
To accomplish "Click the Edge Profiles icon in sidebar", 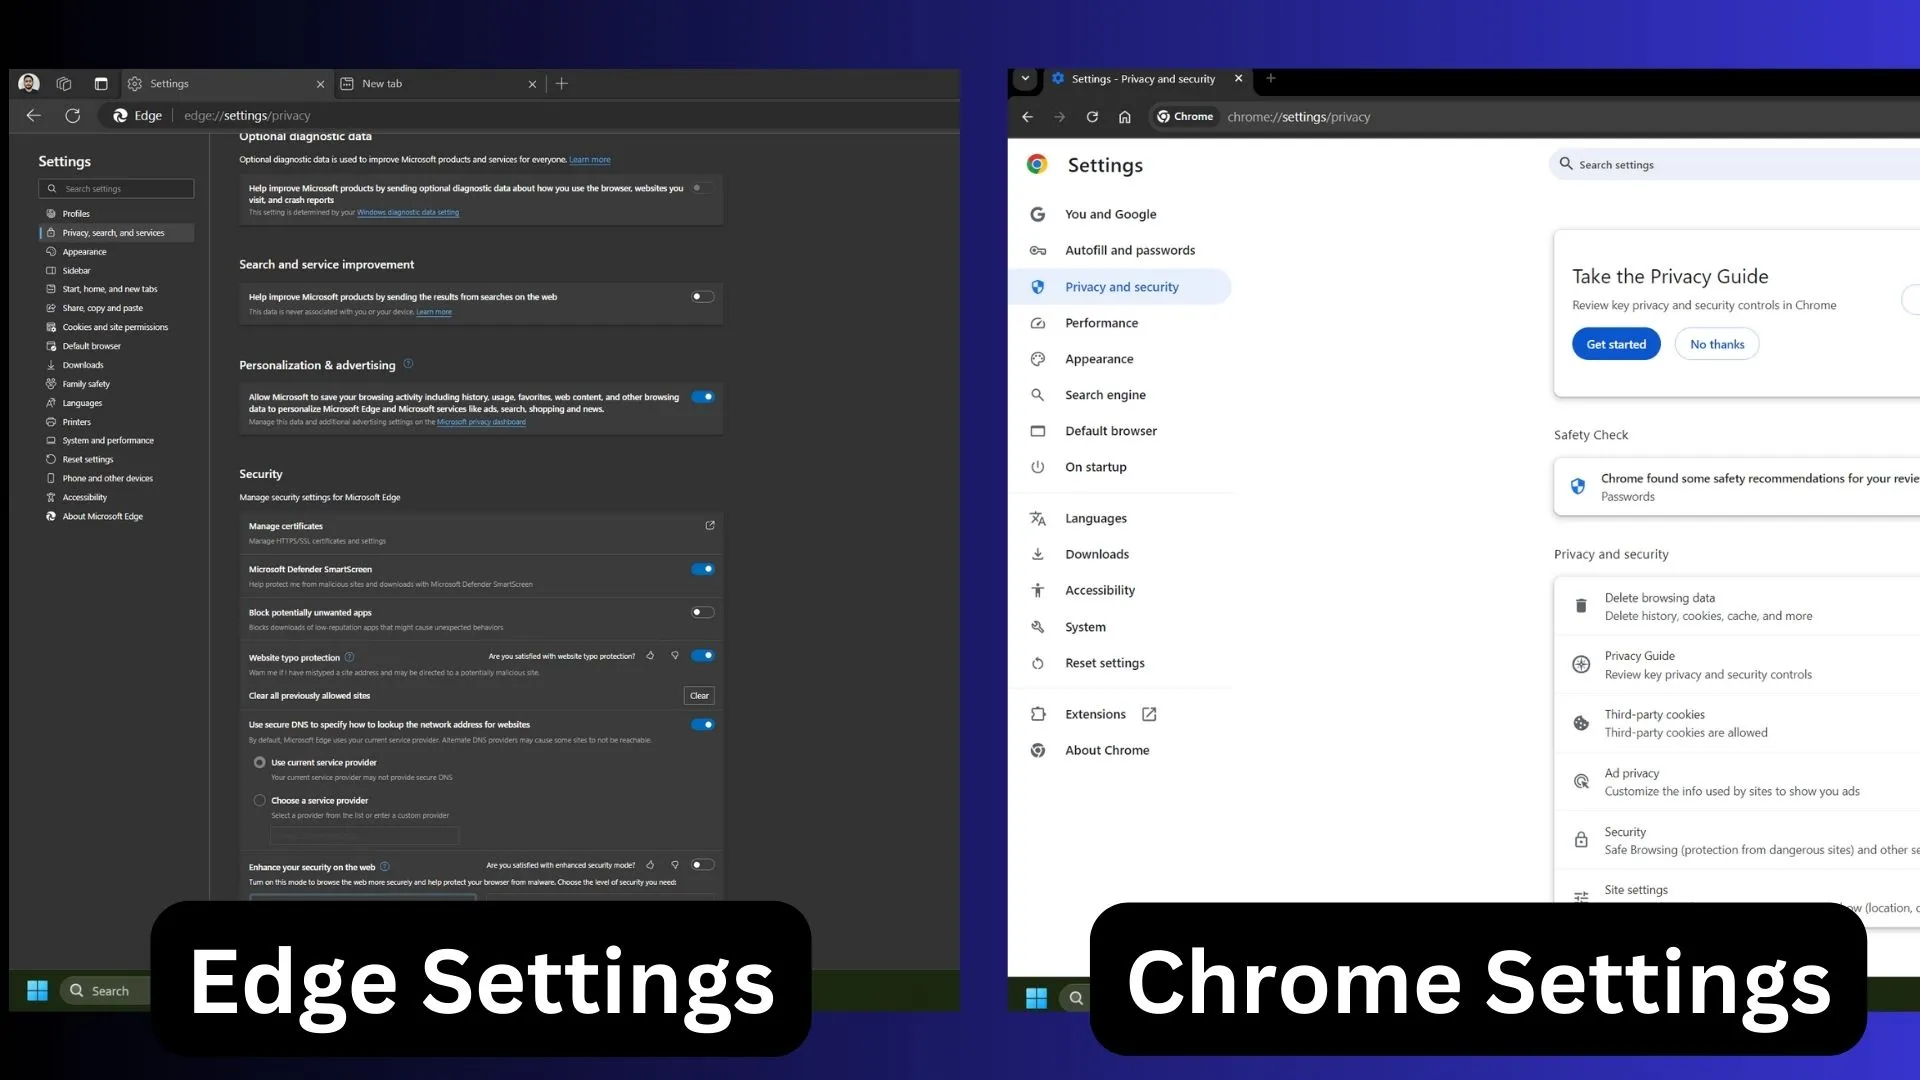I will pos(50,212).
